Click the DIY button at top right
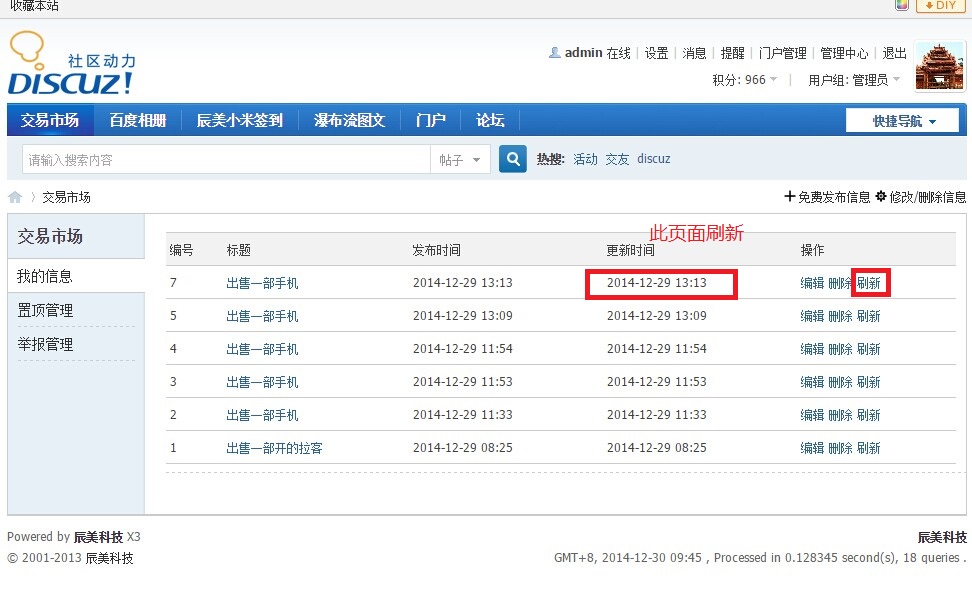This screenshot has width=972, height=616. (x=941, y=6)
